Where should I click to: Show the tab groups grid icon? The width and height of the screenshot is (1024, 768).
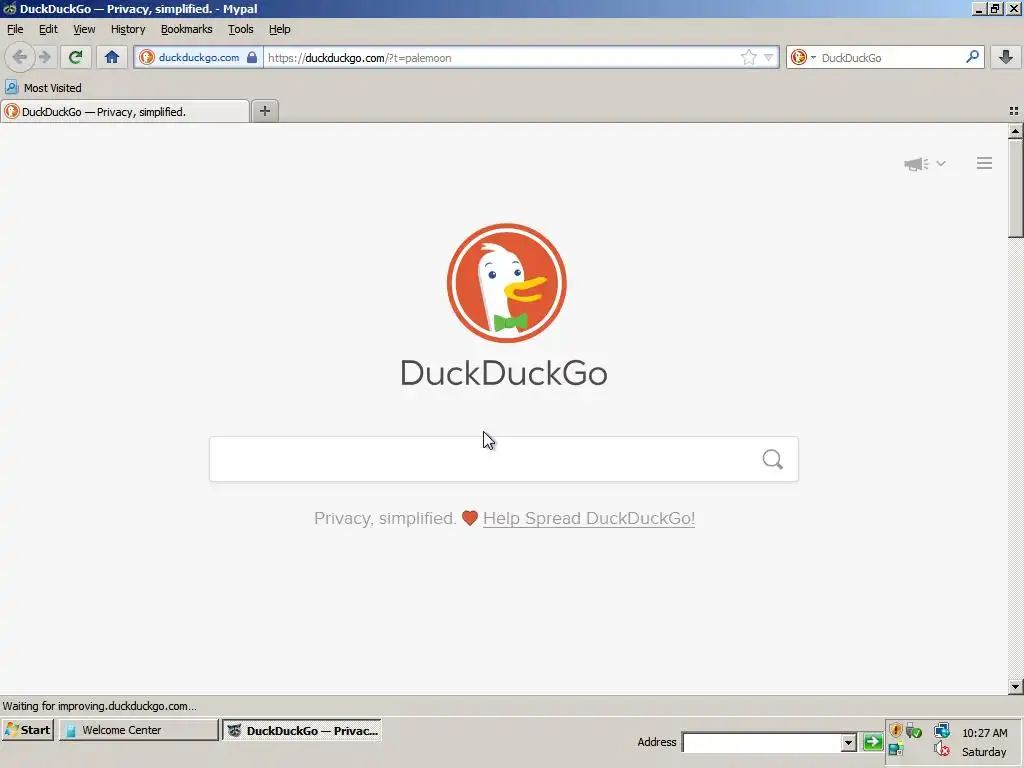1014,111
